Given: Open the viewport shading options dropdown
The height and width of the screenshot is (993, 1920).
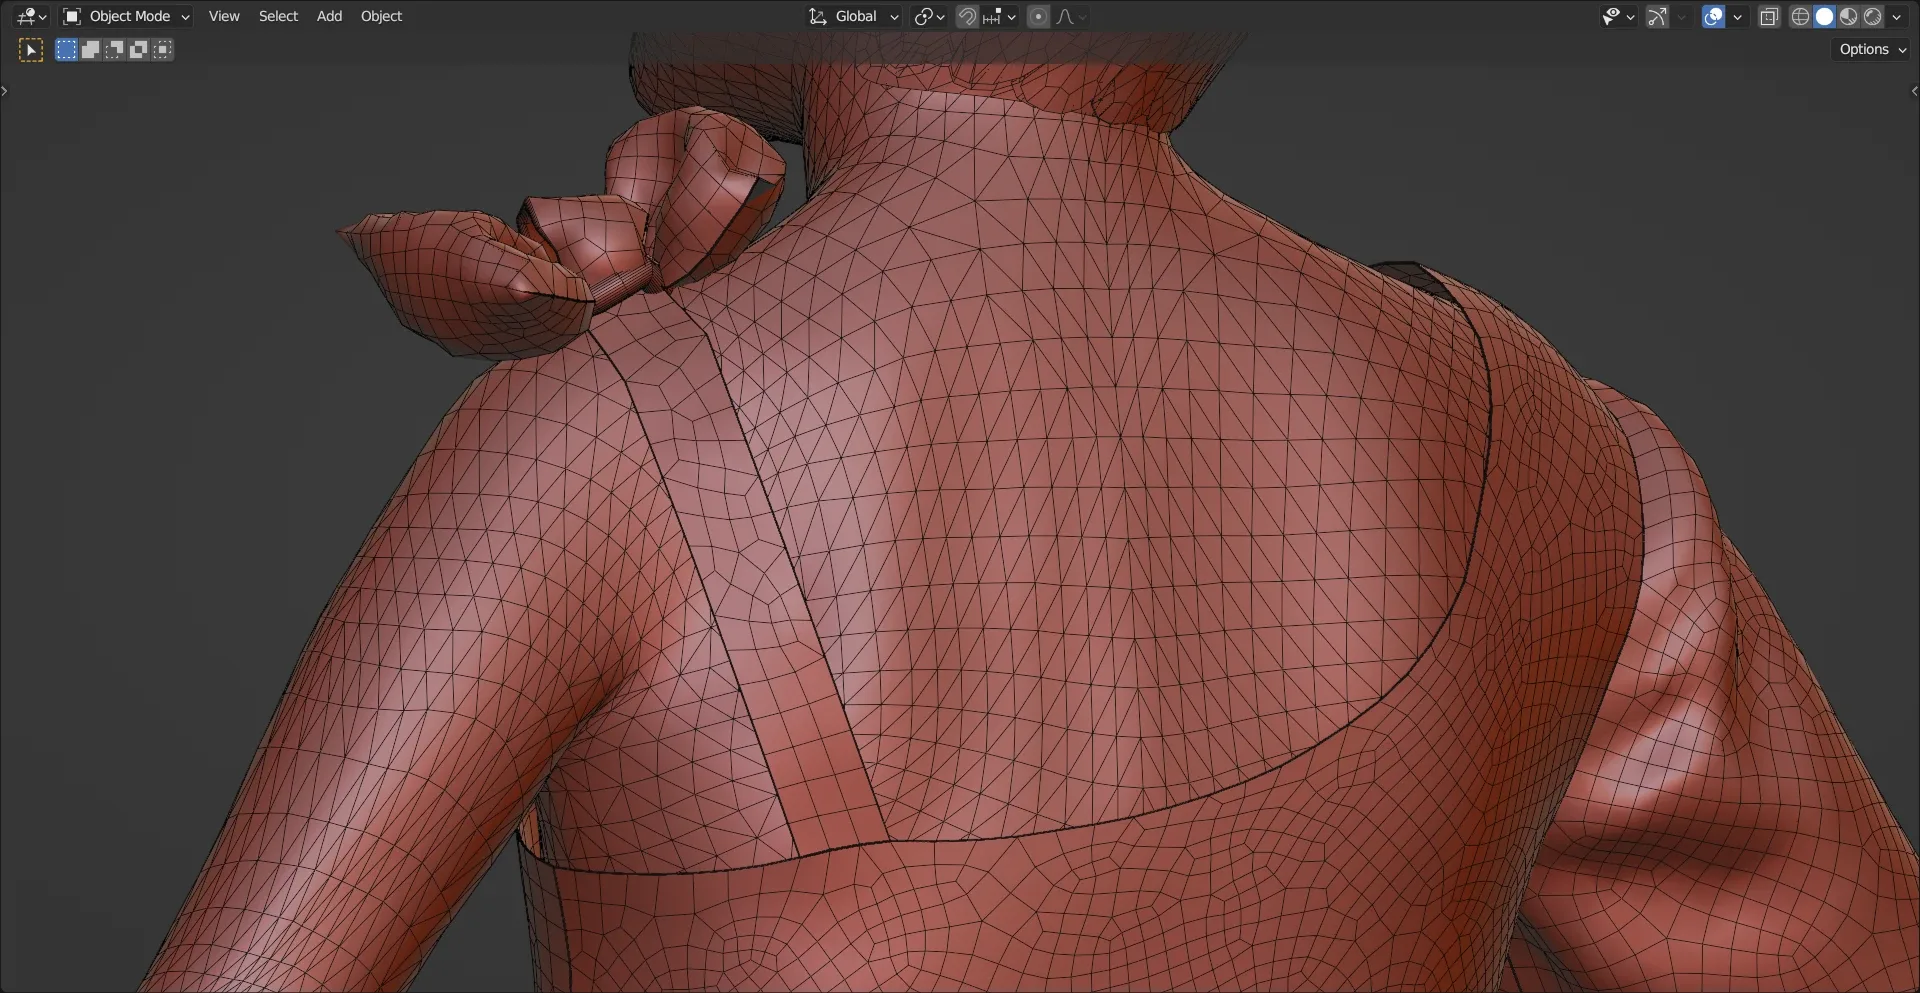Looking at the screenshot, I should [x=1896, y=16].
